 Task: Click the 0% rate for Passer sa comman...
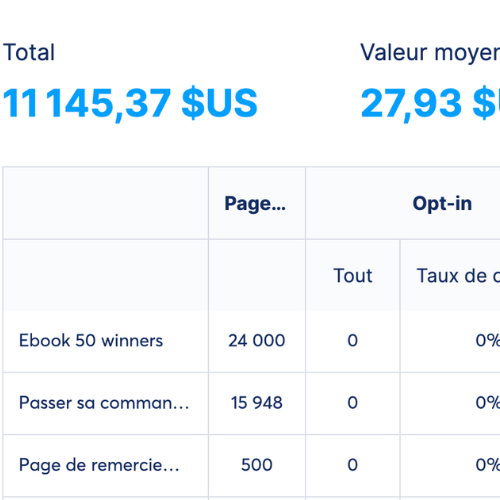(488, 403)
